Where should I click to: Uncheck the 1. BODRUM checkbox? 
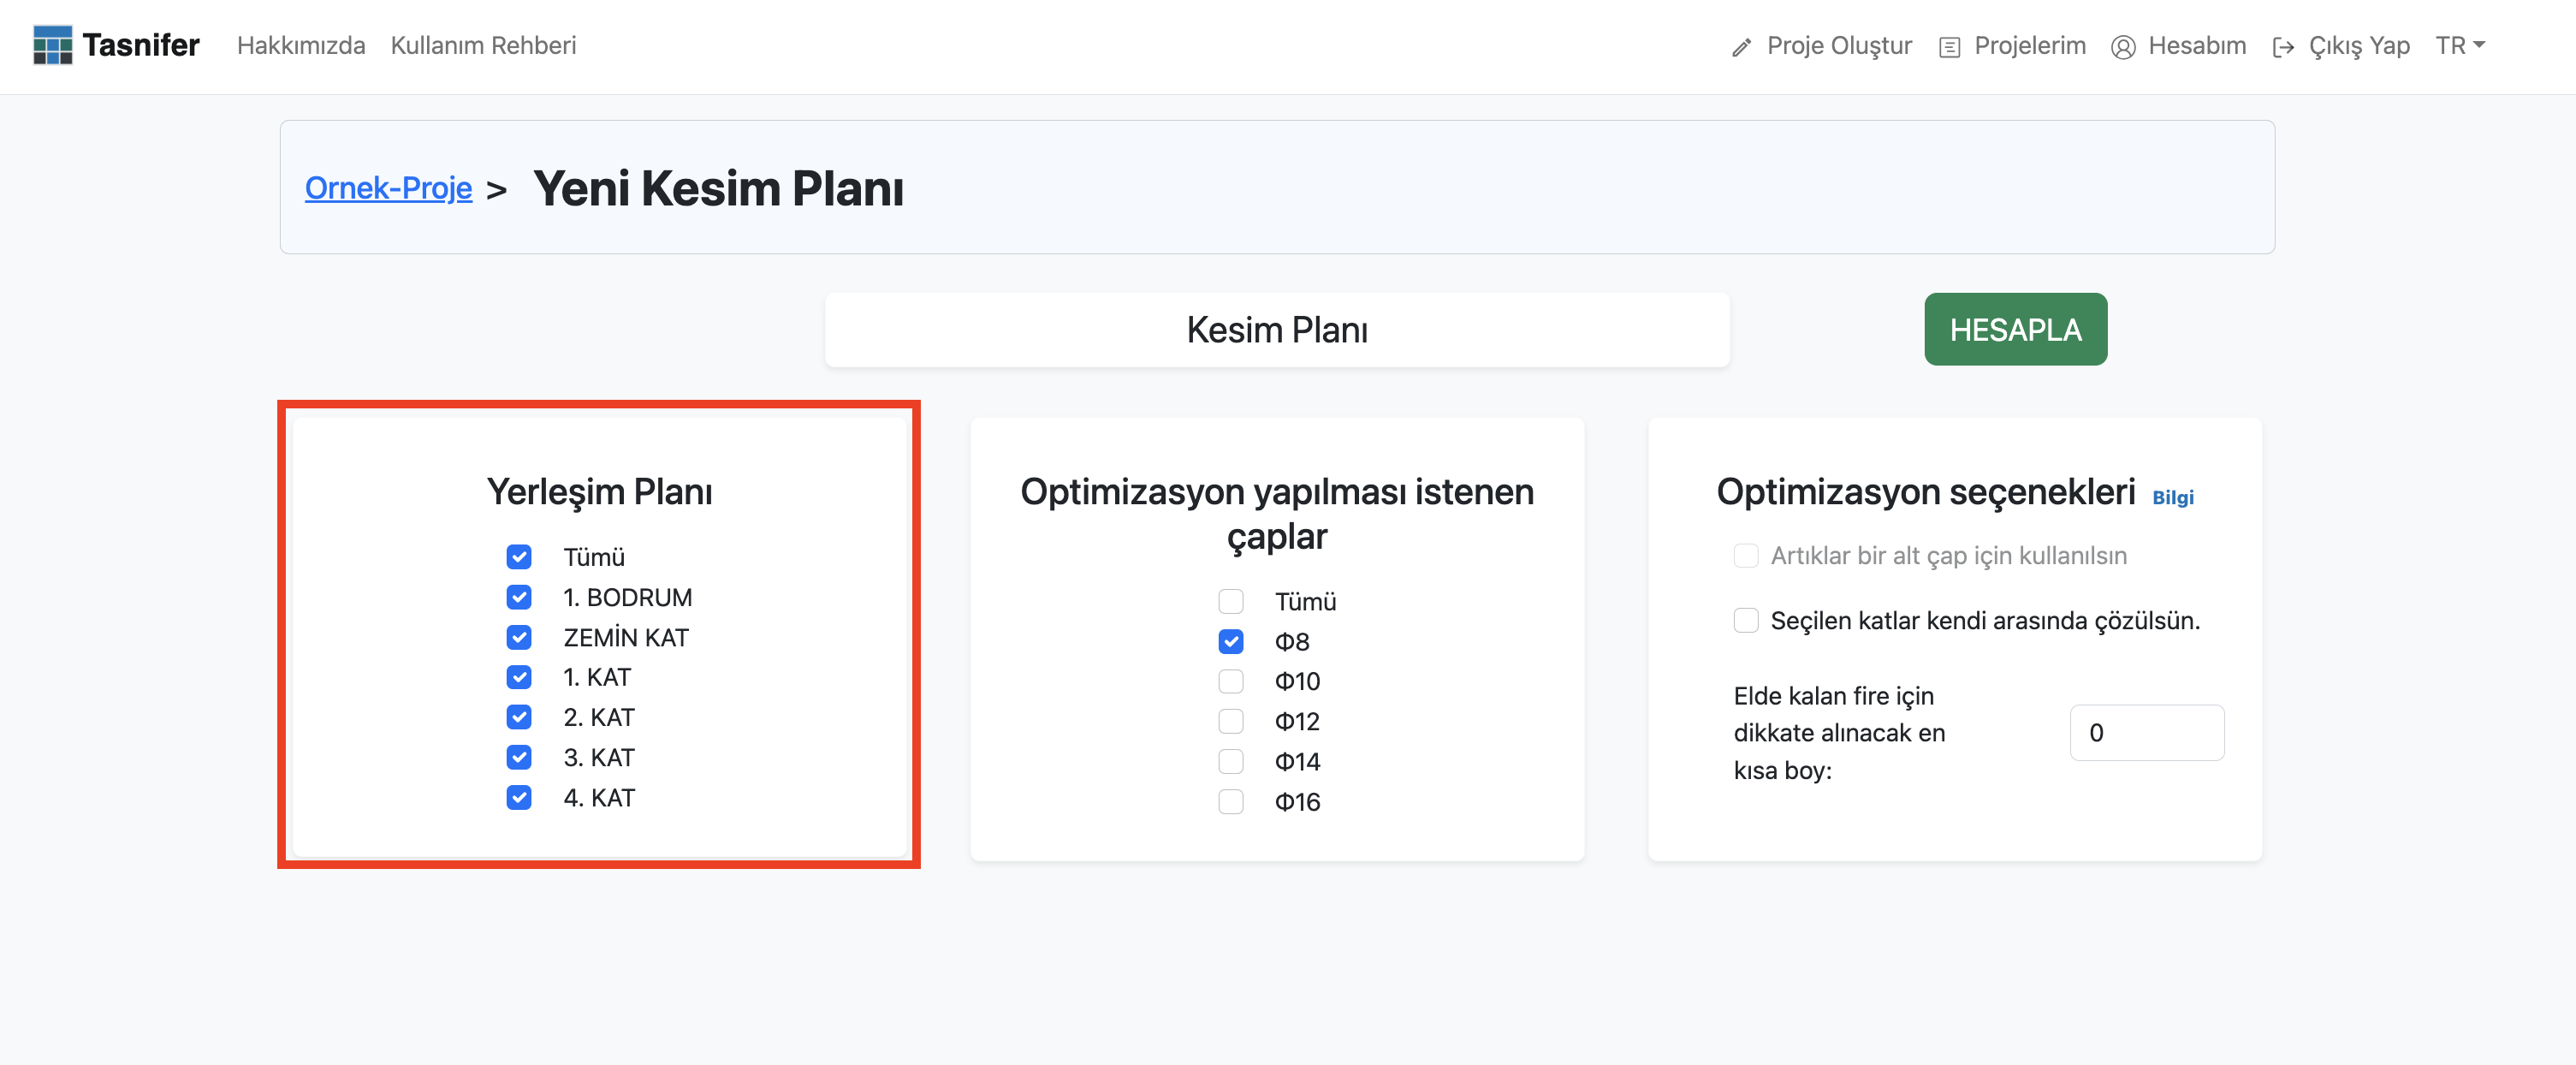518,598
